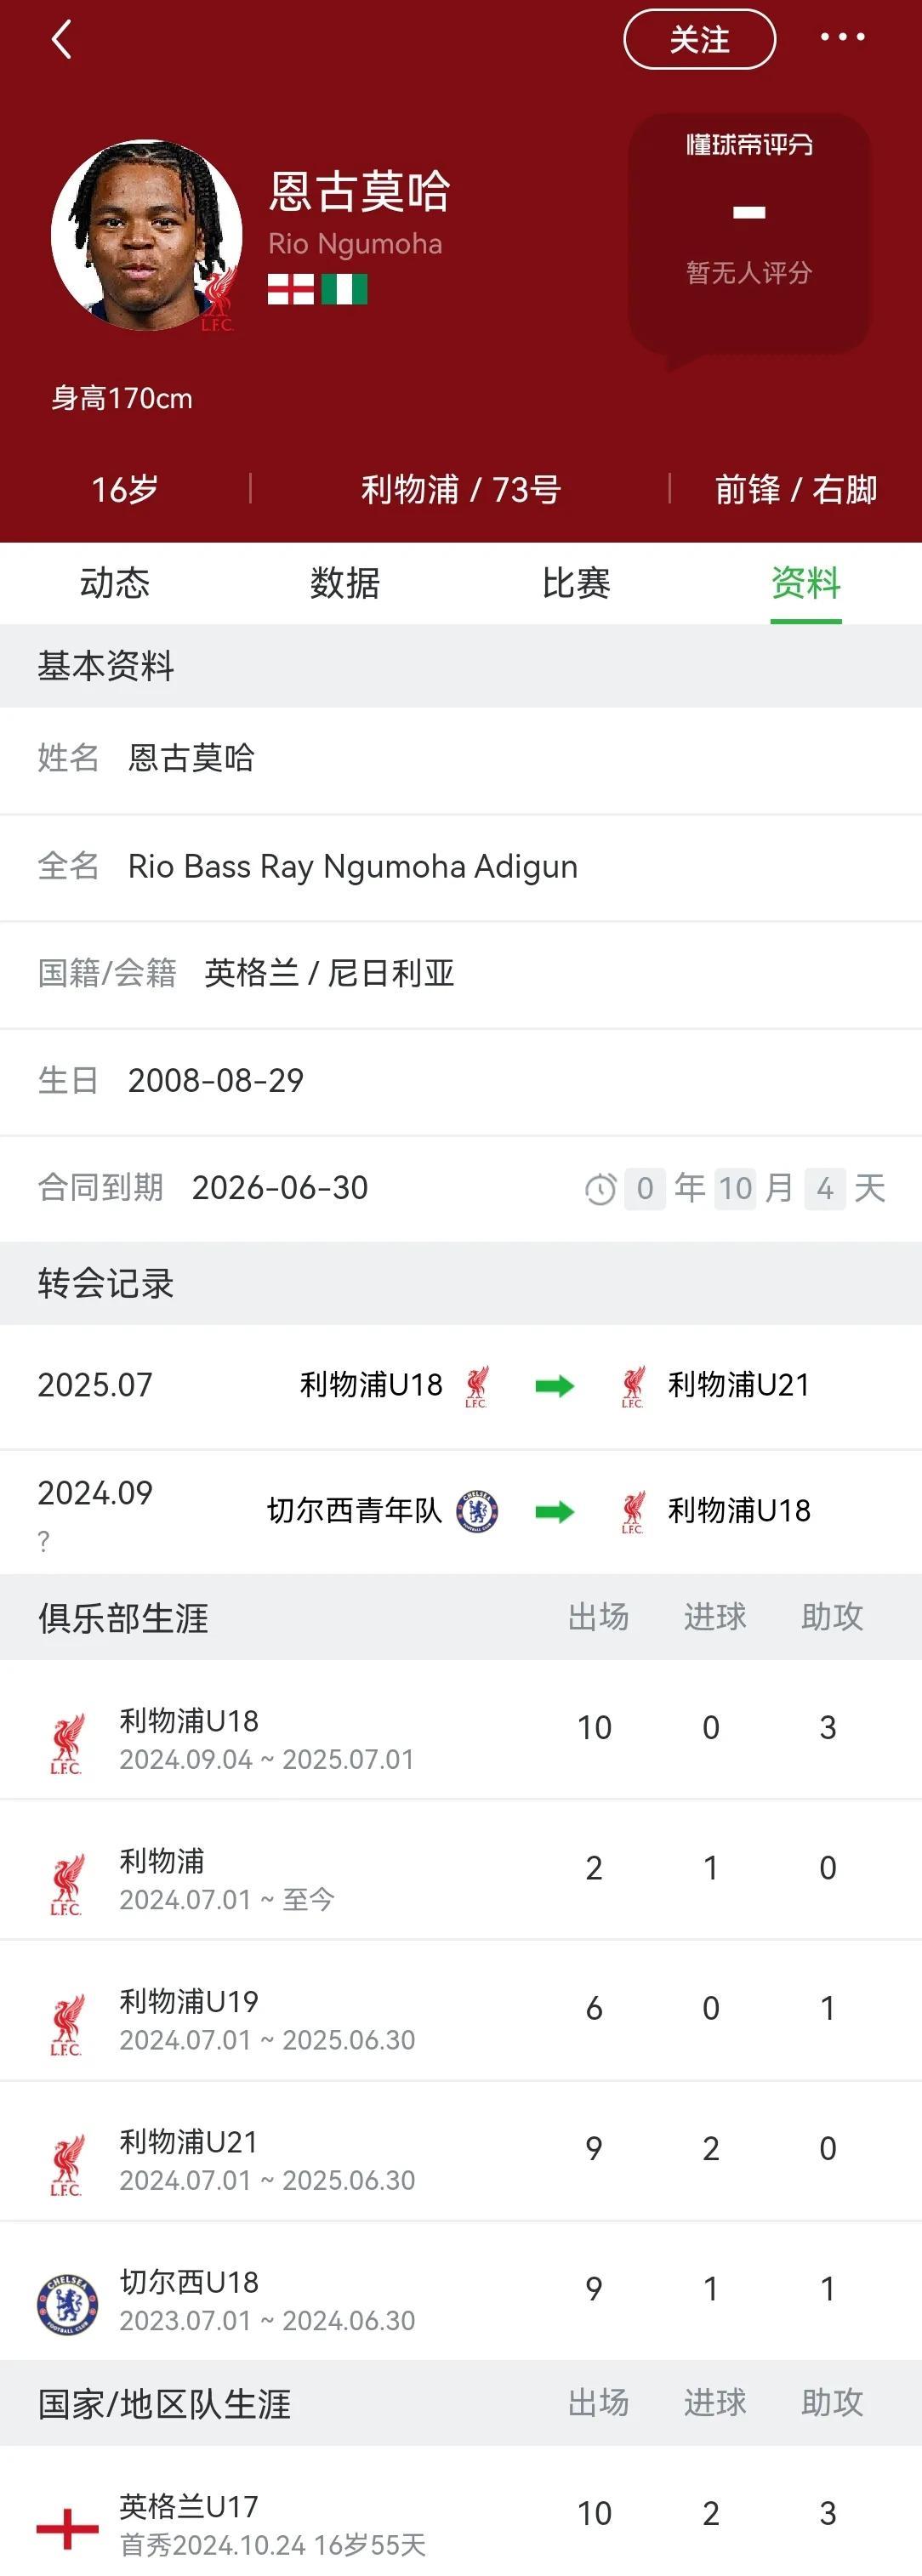This screenshot has height=2576, width=922.
Task: Tap the contract countdown clock icon
Action: tap(600, 1189)
